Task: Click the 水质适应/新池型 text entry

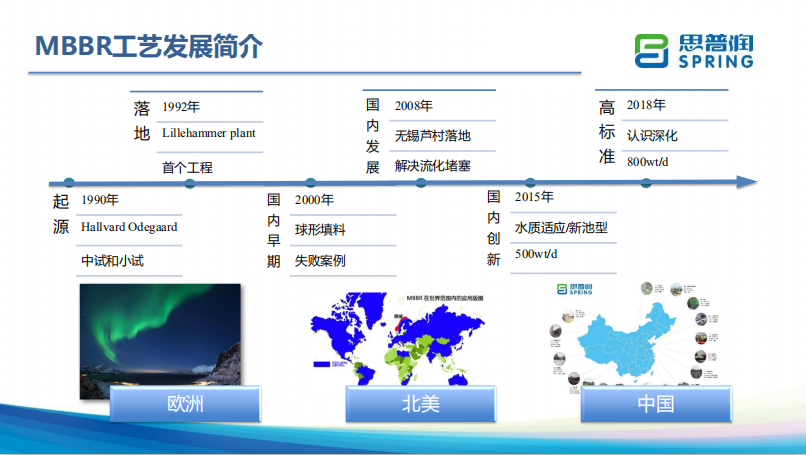Action: click(x=561, y=228)
